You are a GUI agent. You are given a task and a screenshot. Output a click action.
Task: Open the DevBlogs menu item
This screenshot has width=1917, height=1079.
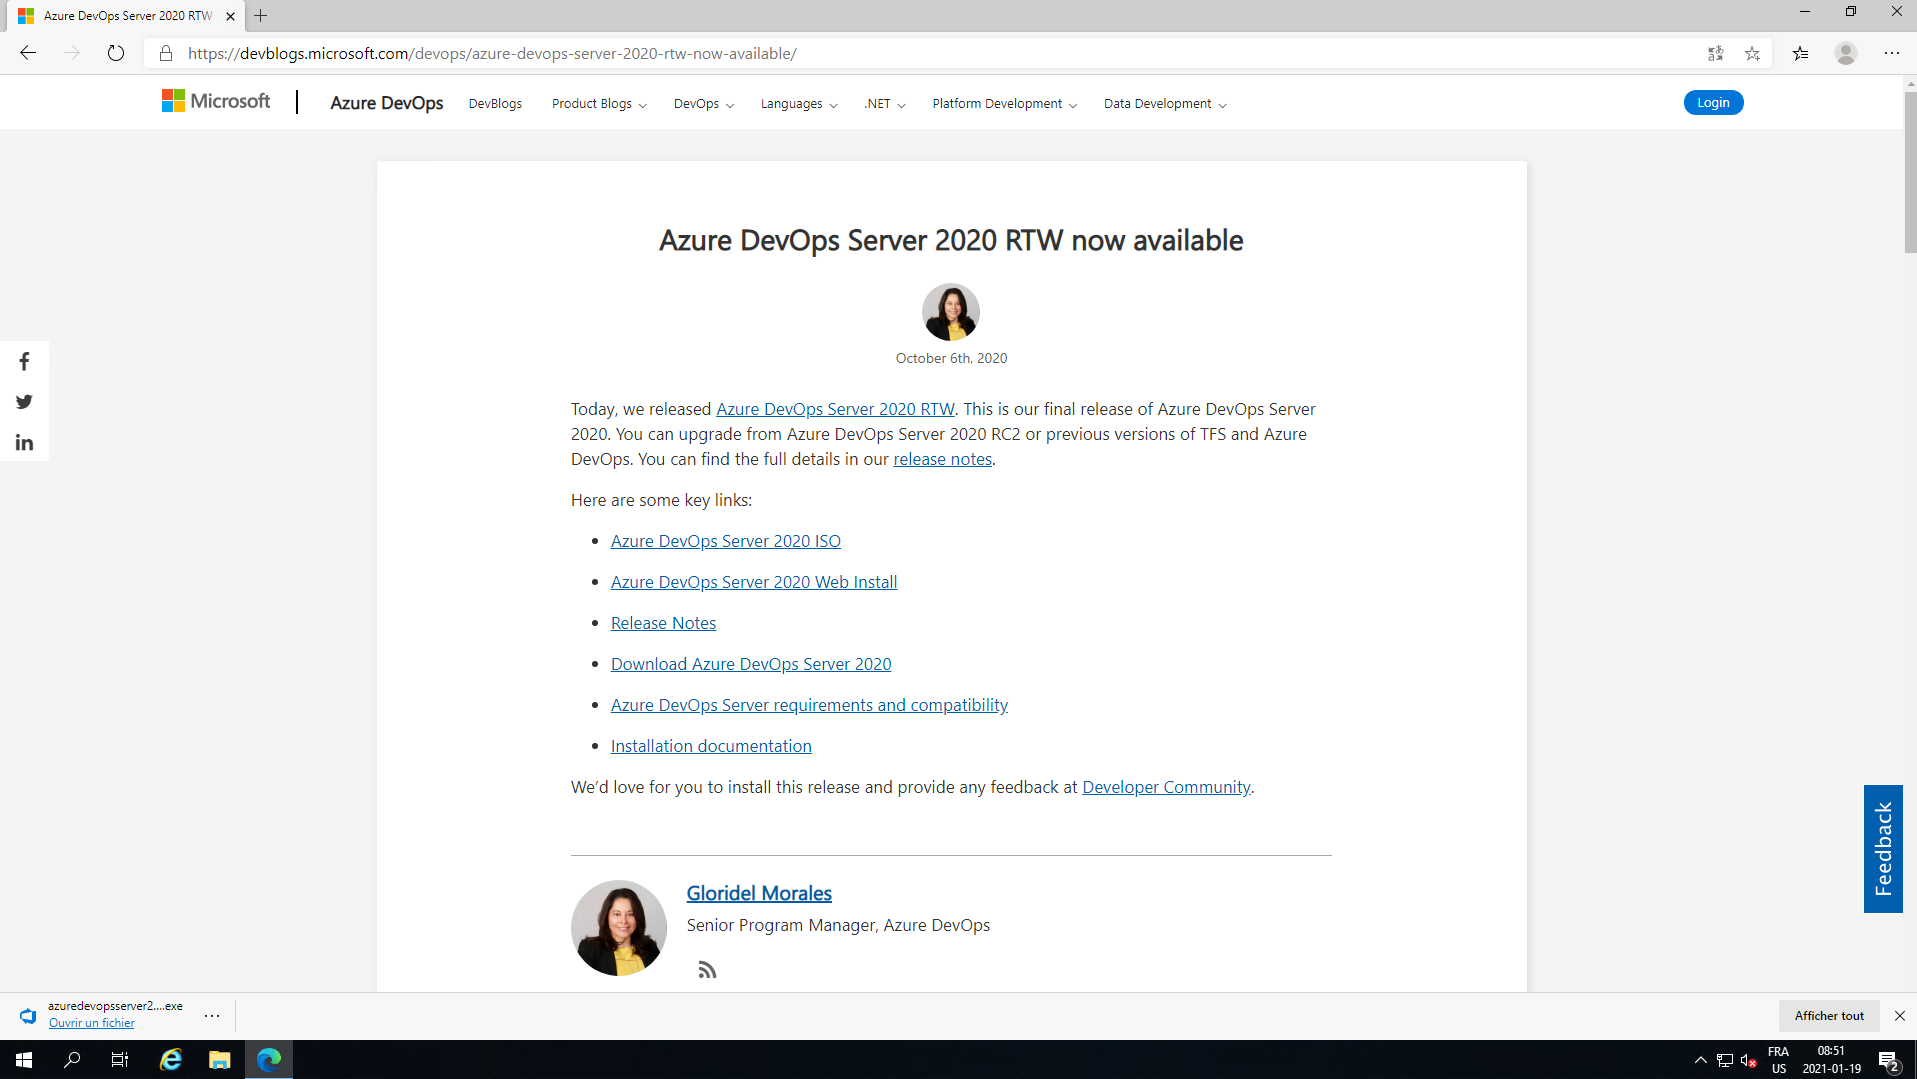point(495,104)
